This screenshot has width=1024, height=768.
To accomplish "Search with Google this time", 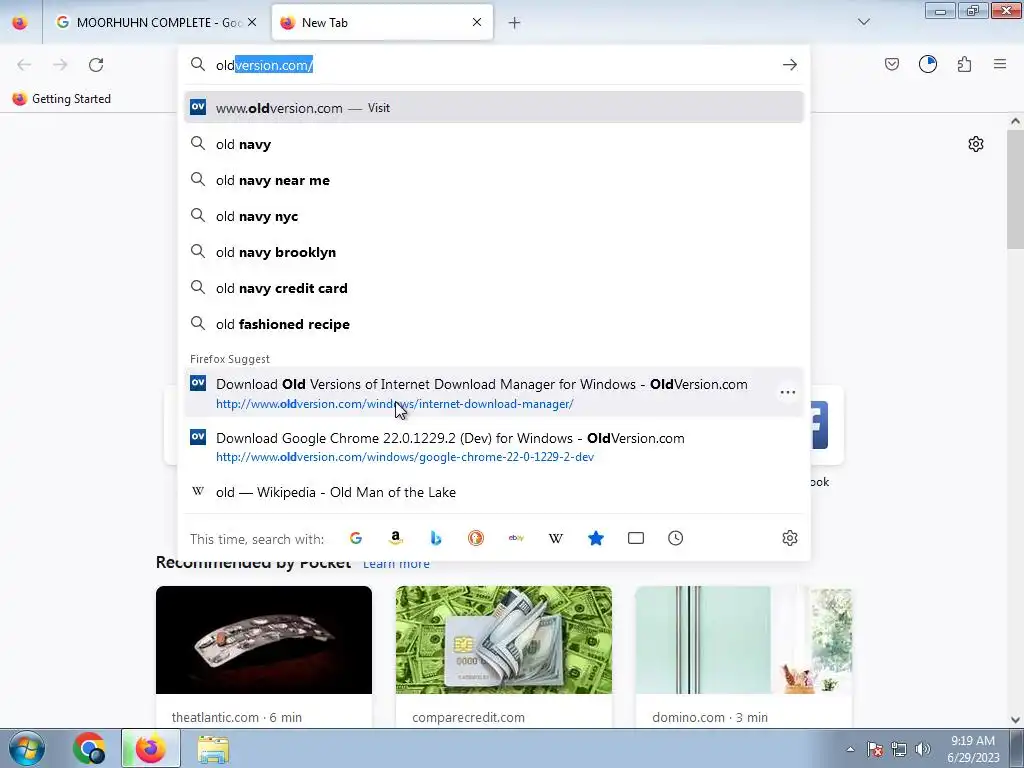I will click(x=356, y=538).
